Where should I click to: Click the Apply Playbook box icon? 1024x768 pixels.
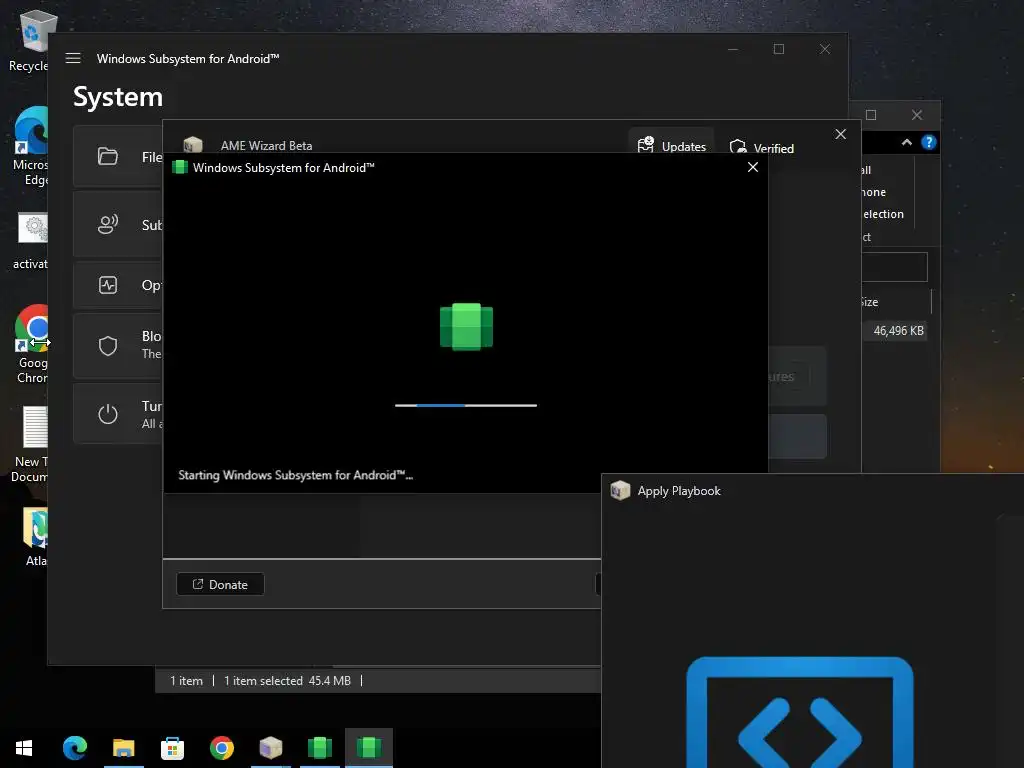point(620,490)
